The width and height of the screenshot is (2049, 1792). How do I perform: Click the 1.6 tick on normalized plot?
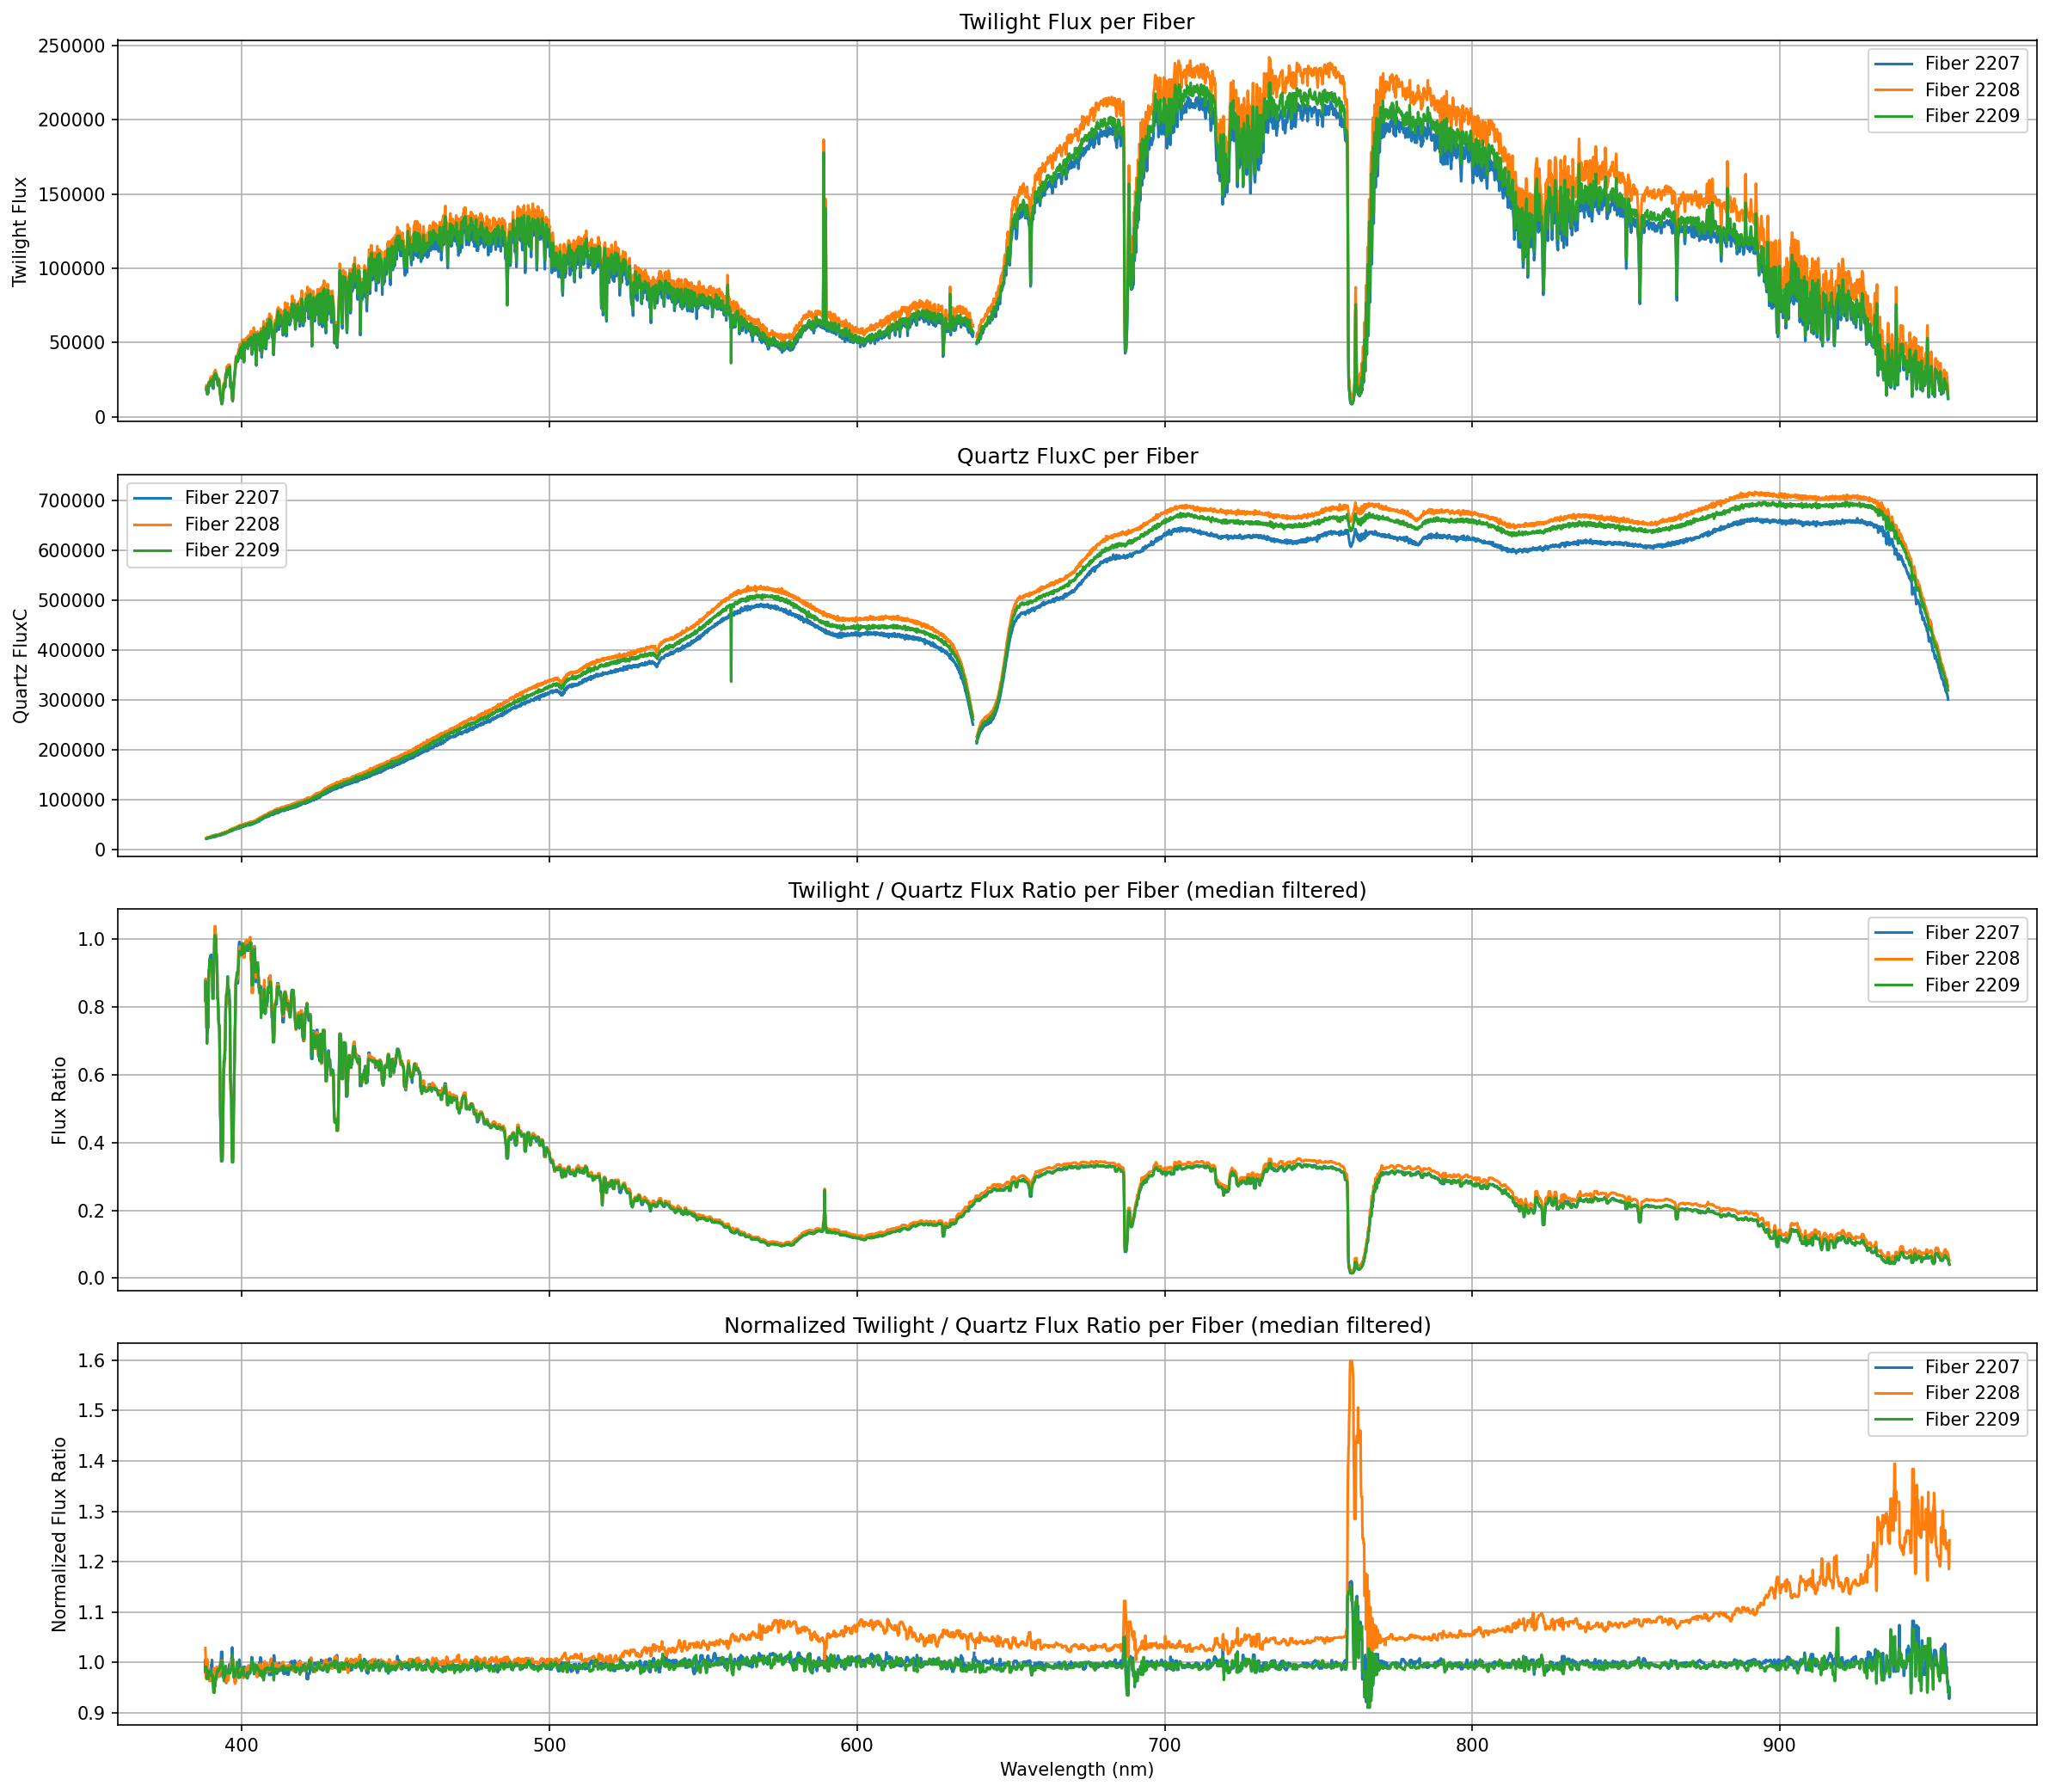tap(93, 1361)
